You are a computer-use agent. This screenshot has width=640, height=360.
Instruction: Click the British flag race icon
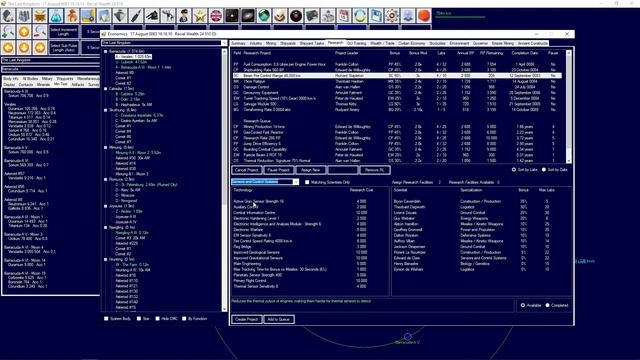(x=216, y=16)
